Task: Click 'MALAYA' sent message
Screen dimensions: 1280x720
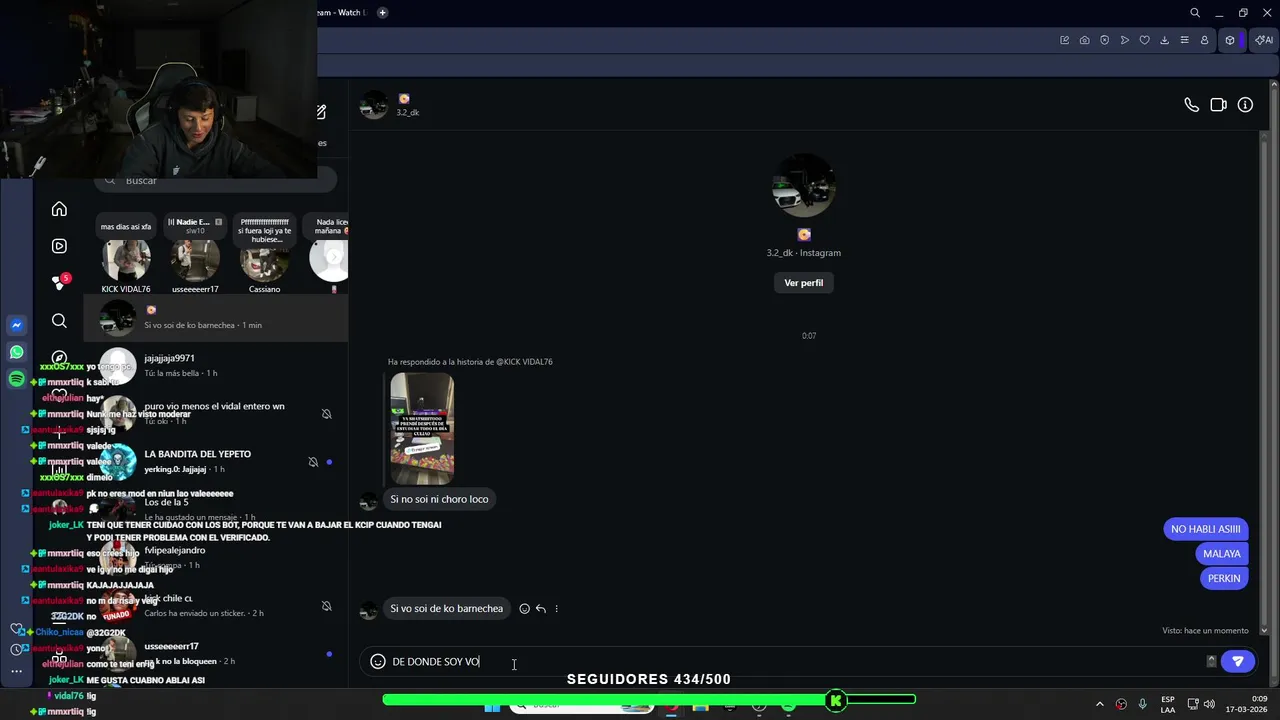Action: click(1221, 553)
